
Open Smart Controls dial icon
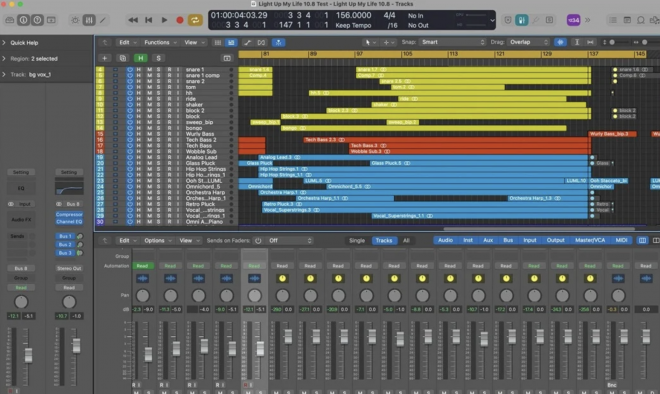75,20
